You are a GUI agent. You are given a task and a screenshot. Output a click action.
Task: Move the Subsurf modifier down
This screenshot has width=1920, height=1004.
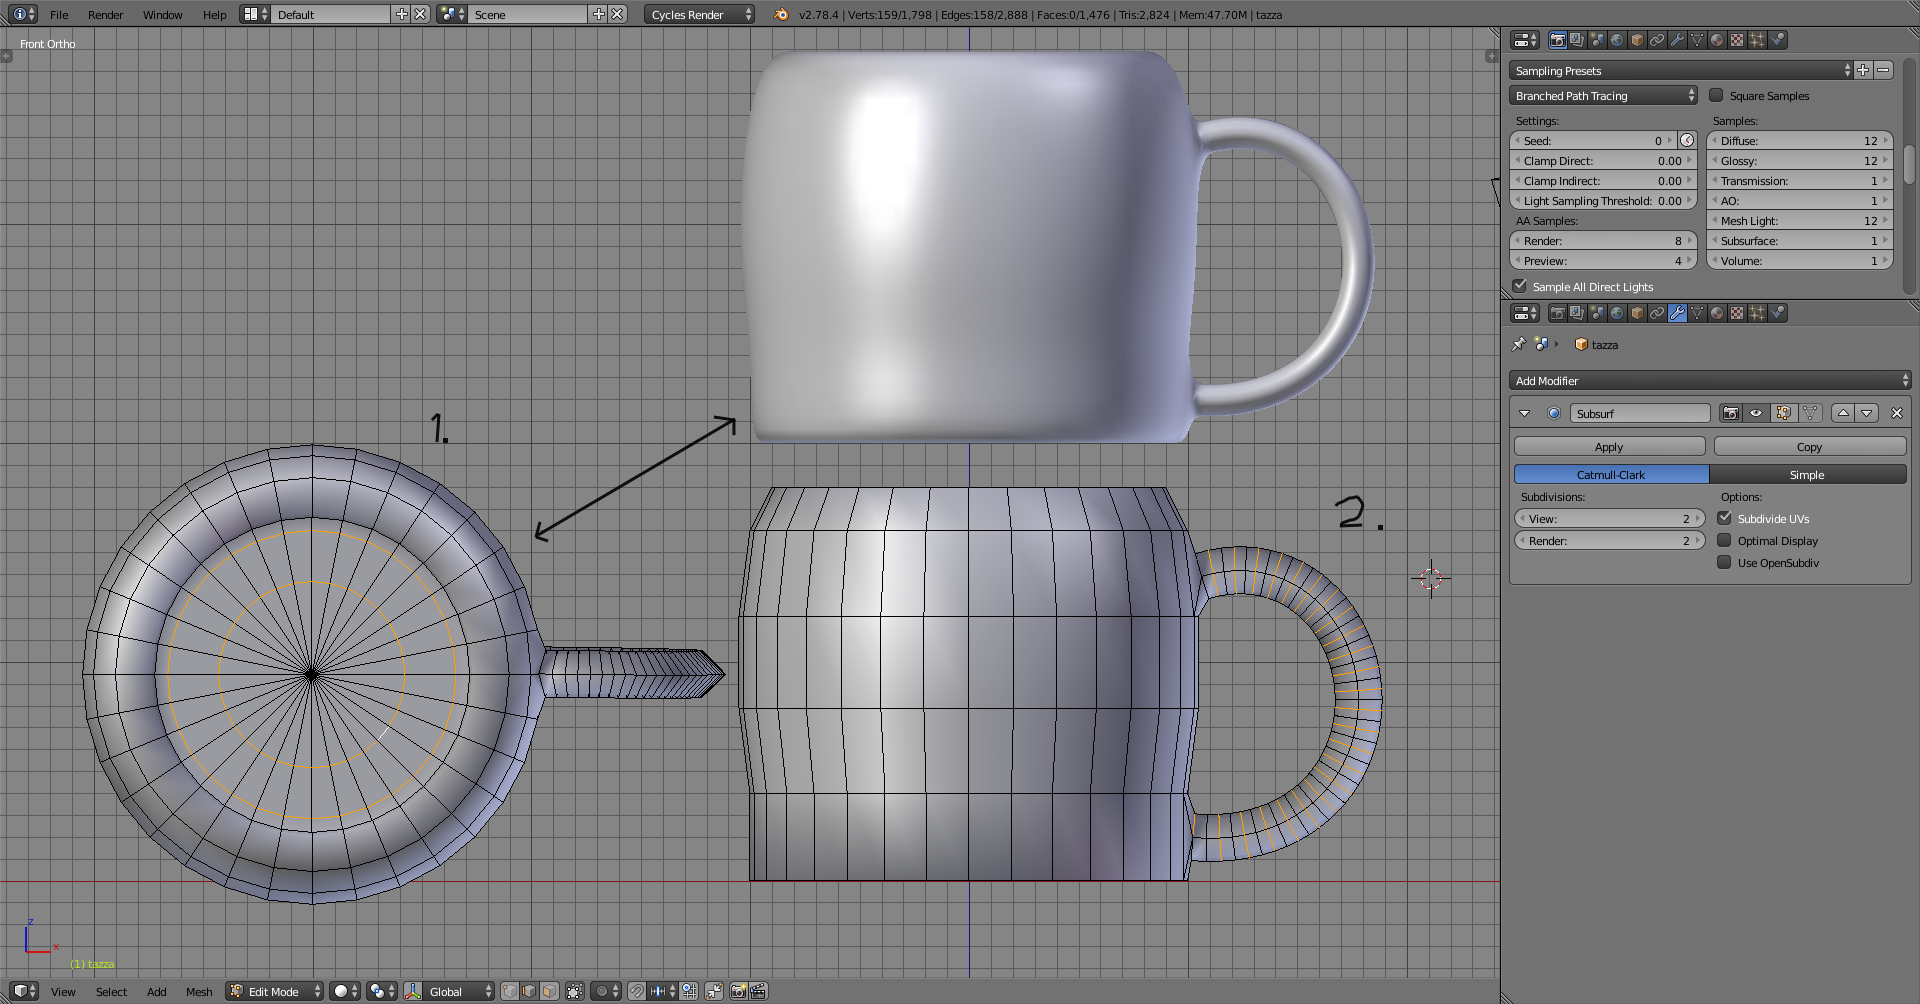(1867, 413)
